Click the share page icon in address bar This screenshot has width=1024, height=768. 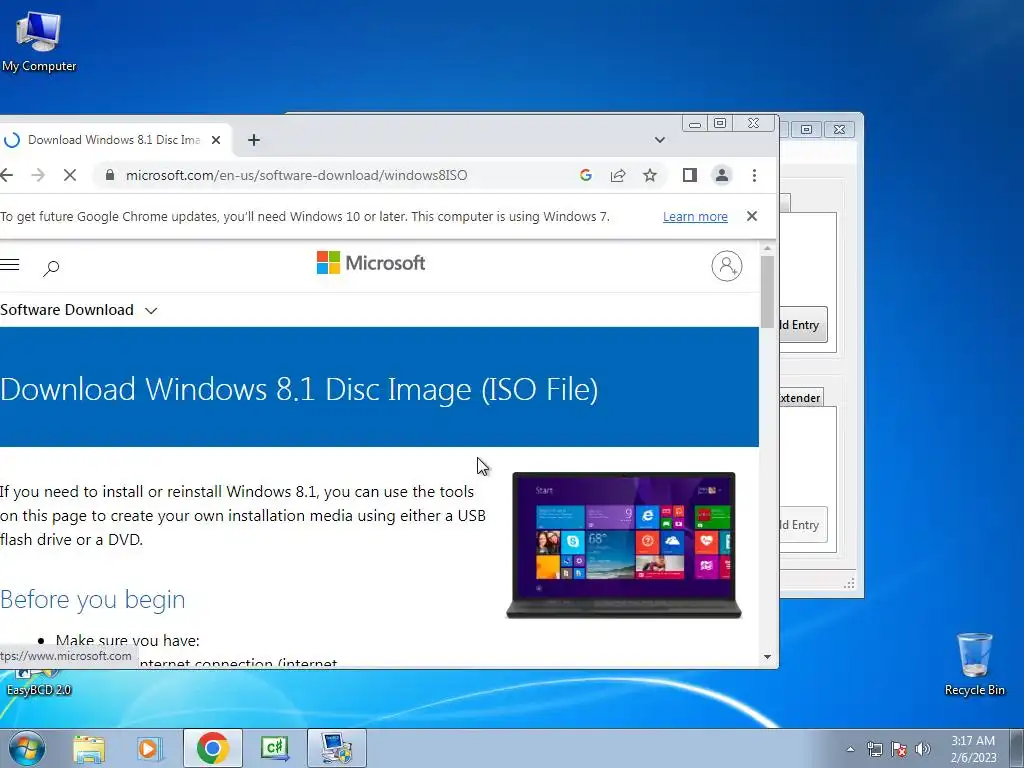pyautogui.click(x=618, y=175)
